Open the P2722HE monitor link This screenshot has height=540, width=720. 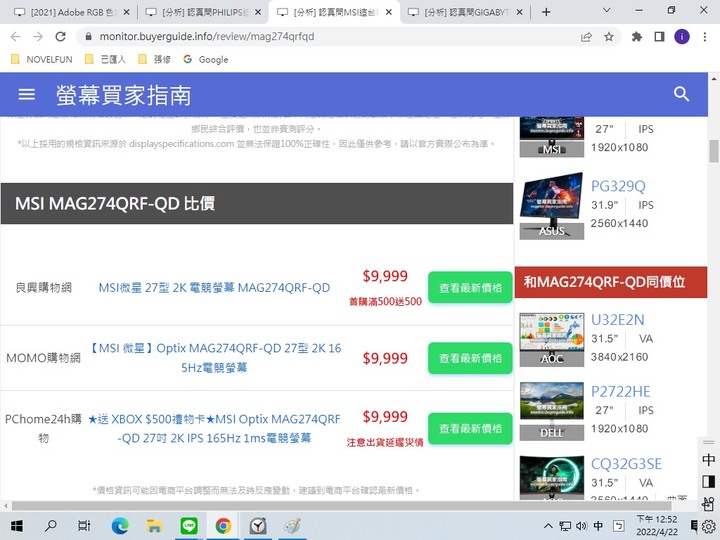pyautogui.click(x=620, y=392)
